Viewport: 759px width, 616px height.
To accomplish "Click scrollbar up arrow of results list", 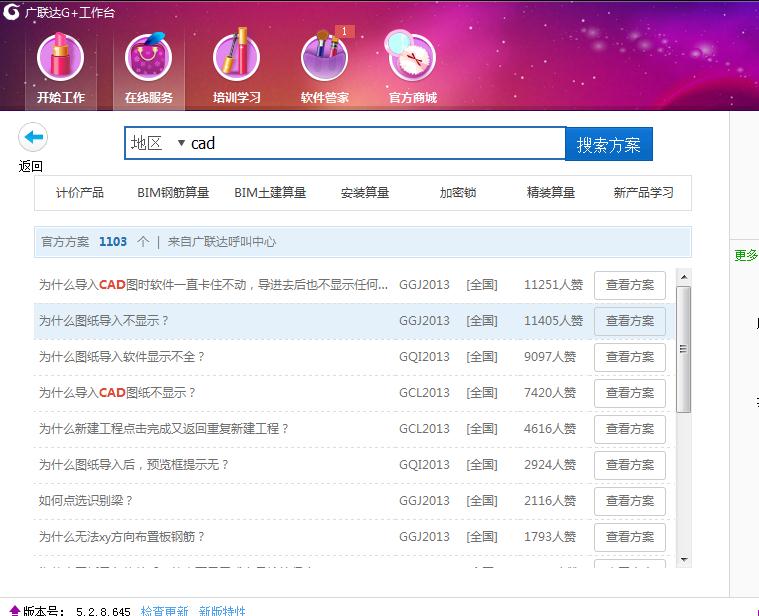I will tap(684, 277).
